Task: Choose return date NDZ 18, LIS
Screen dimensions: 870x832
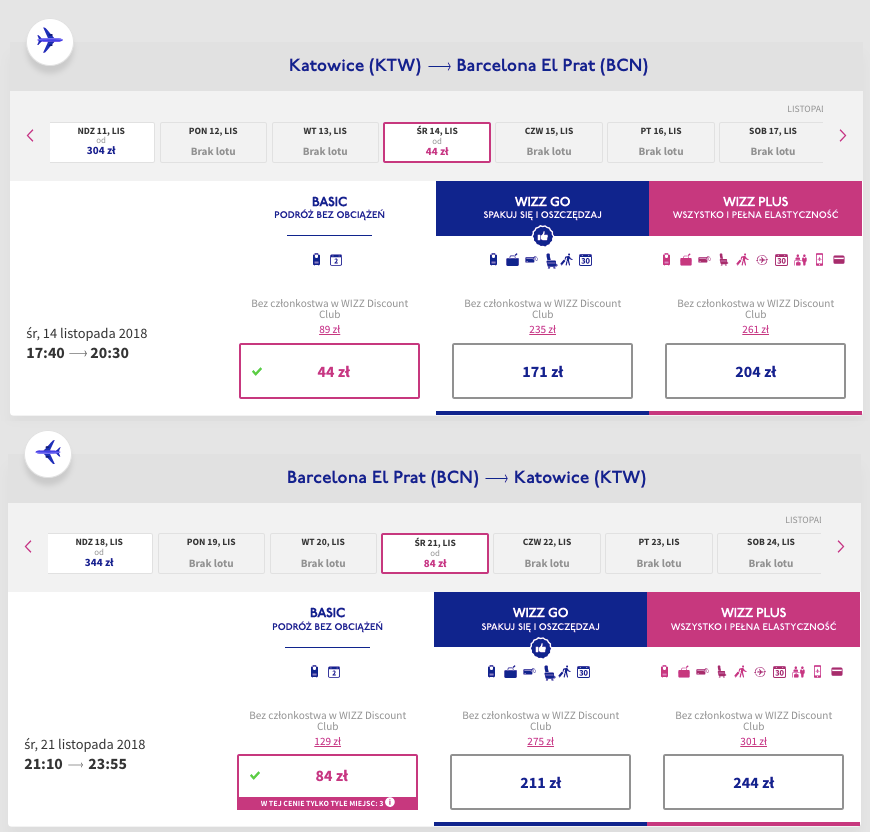Action: tap(100, 554)
